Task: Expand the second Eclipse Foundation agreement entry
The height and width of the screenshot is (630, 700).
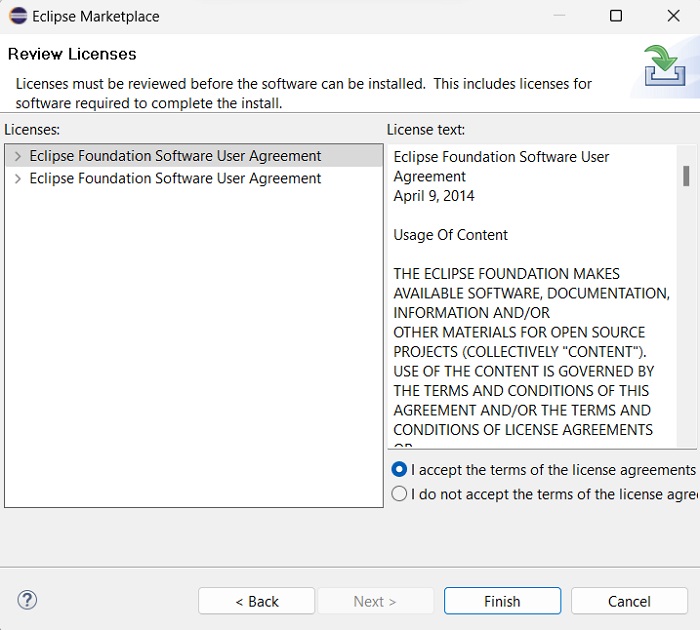Action: (17, 178)
